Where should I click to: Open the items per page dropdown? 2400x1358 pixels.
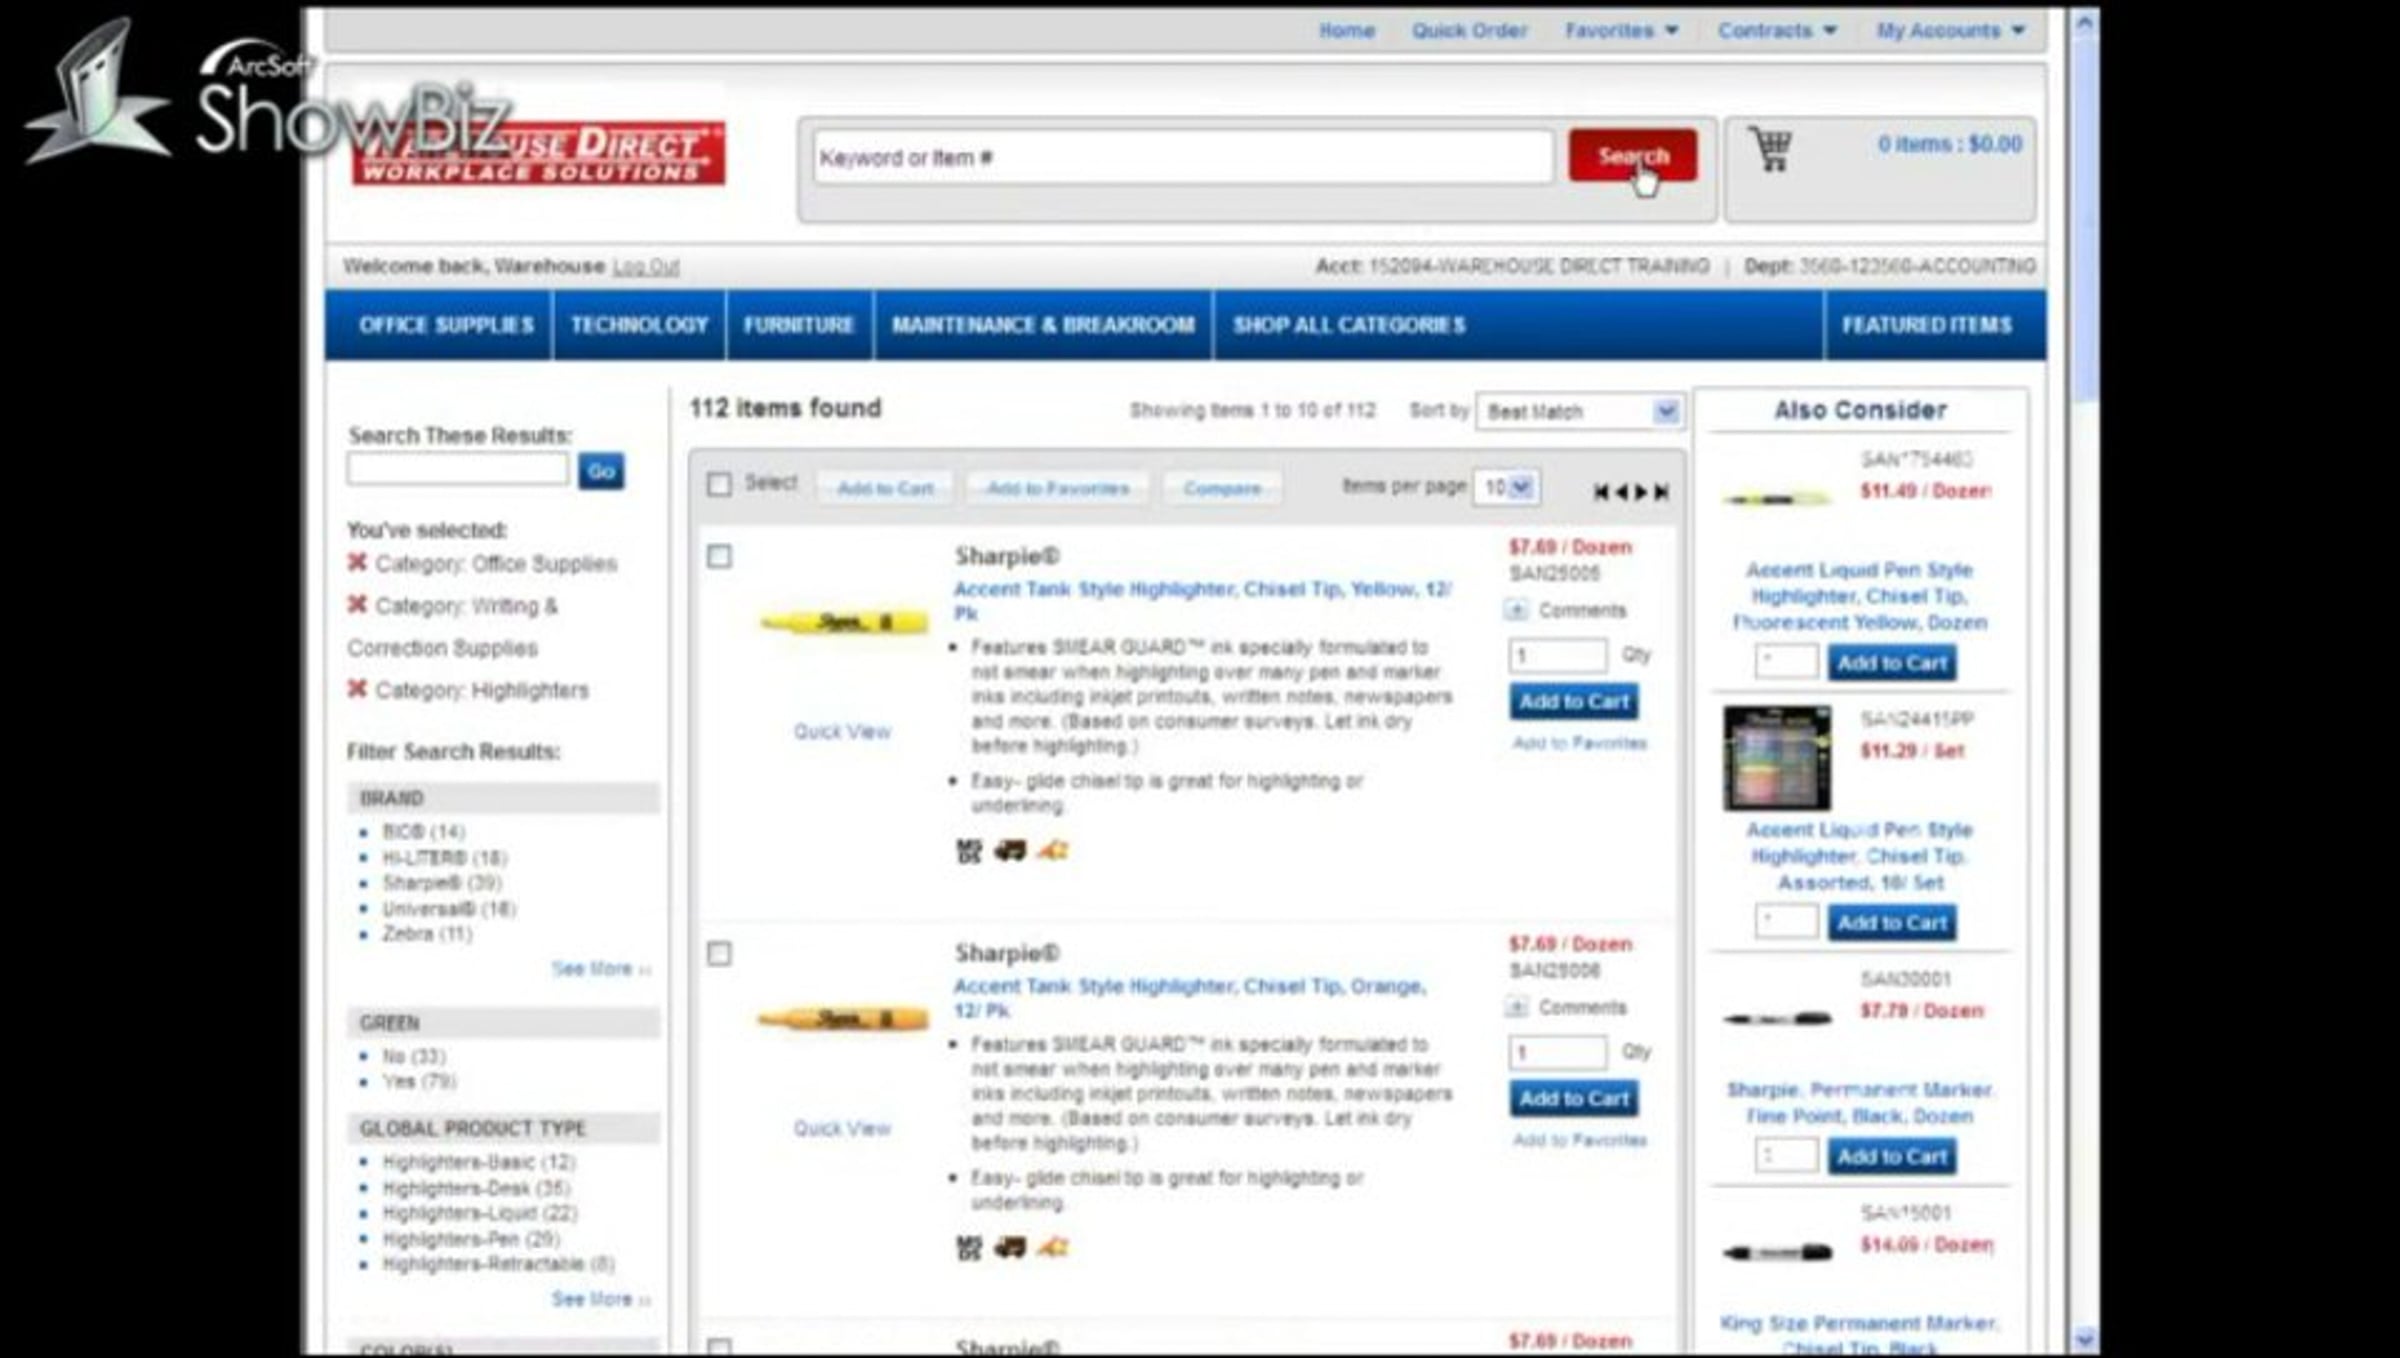(1506, 487)
